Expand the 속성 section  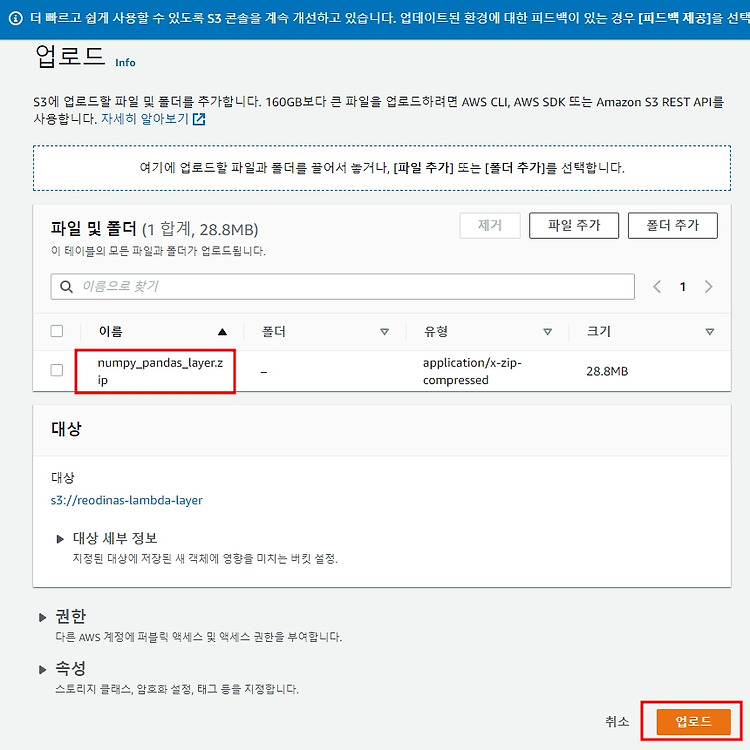(43, 669)
